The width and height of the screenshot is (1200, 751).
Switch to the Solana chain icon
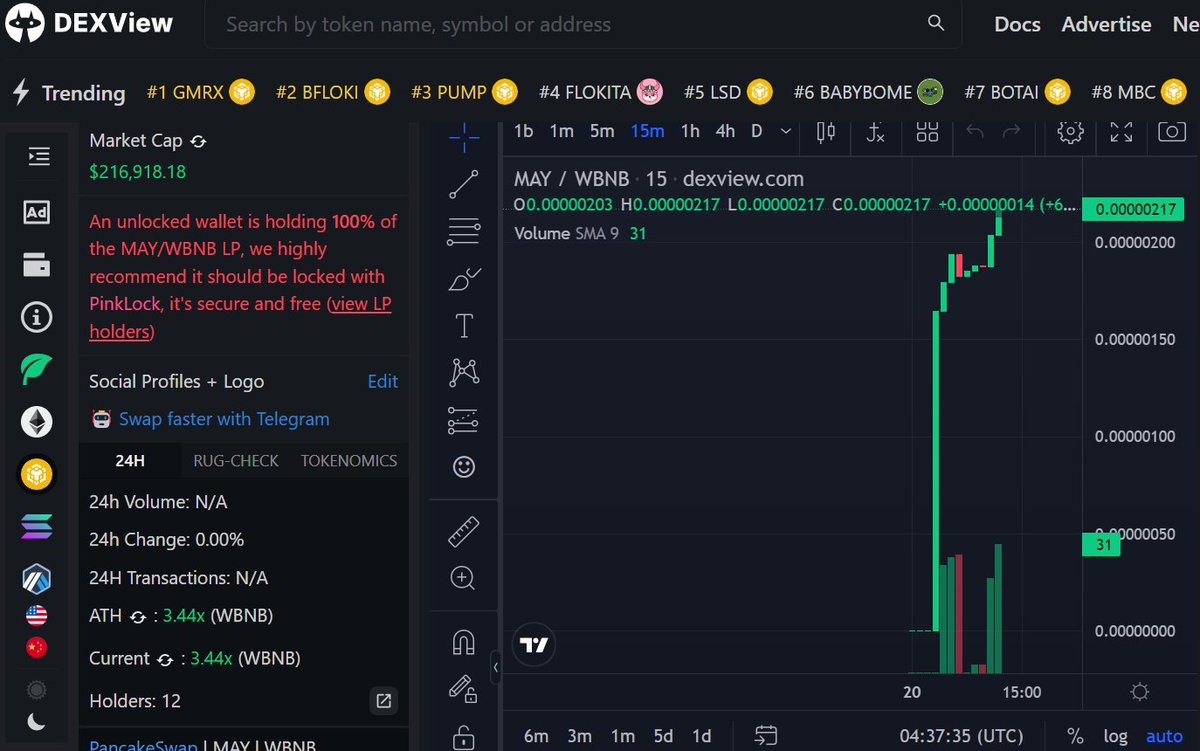tap(37, 527)
